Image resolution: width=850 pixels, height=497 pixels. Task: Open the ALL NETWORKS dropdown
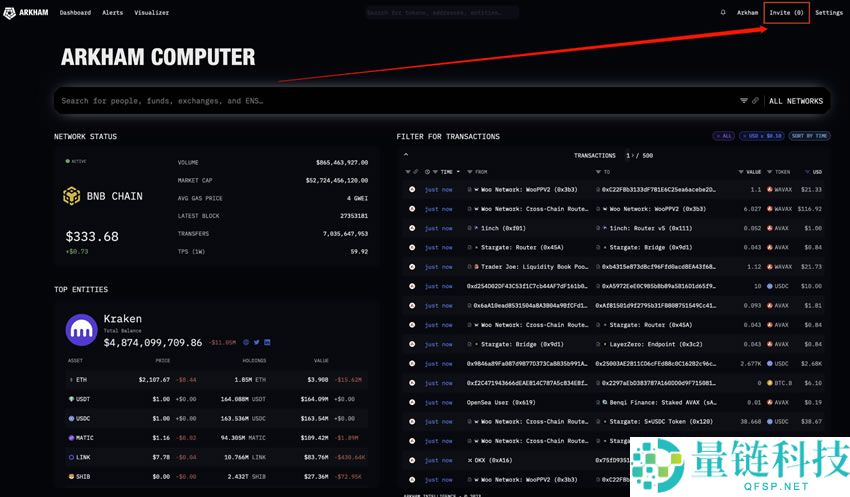pos(795,101)
